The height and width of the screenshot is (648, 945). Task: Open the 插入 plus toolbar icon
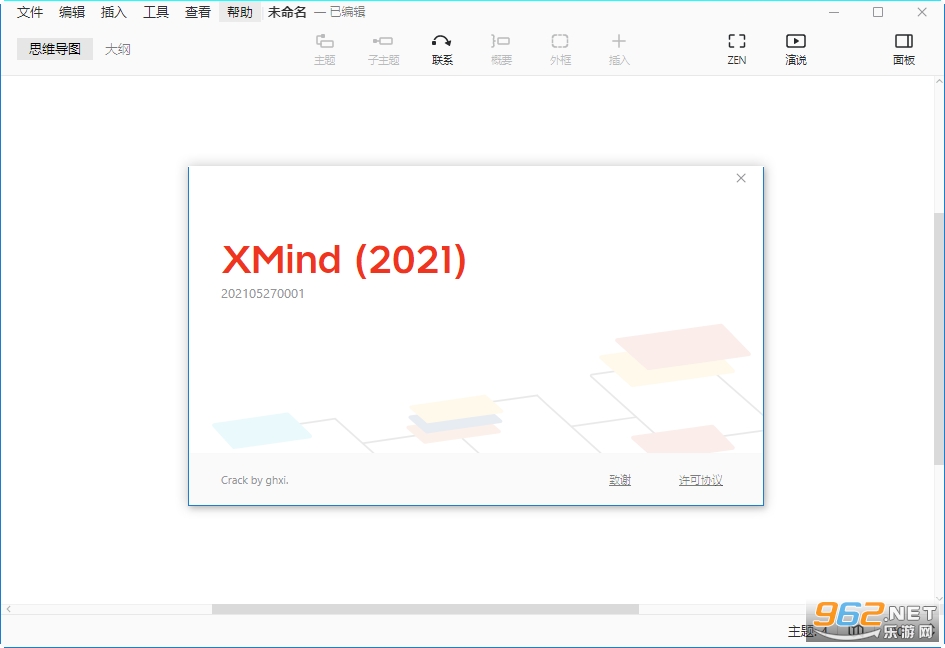click(618, 49)
